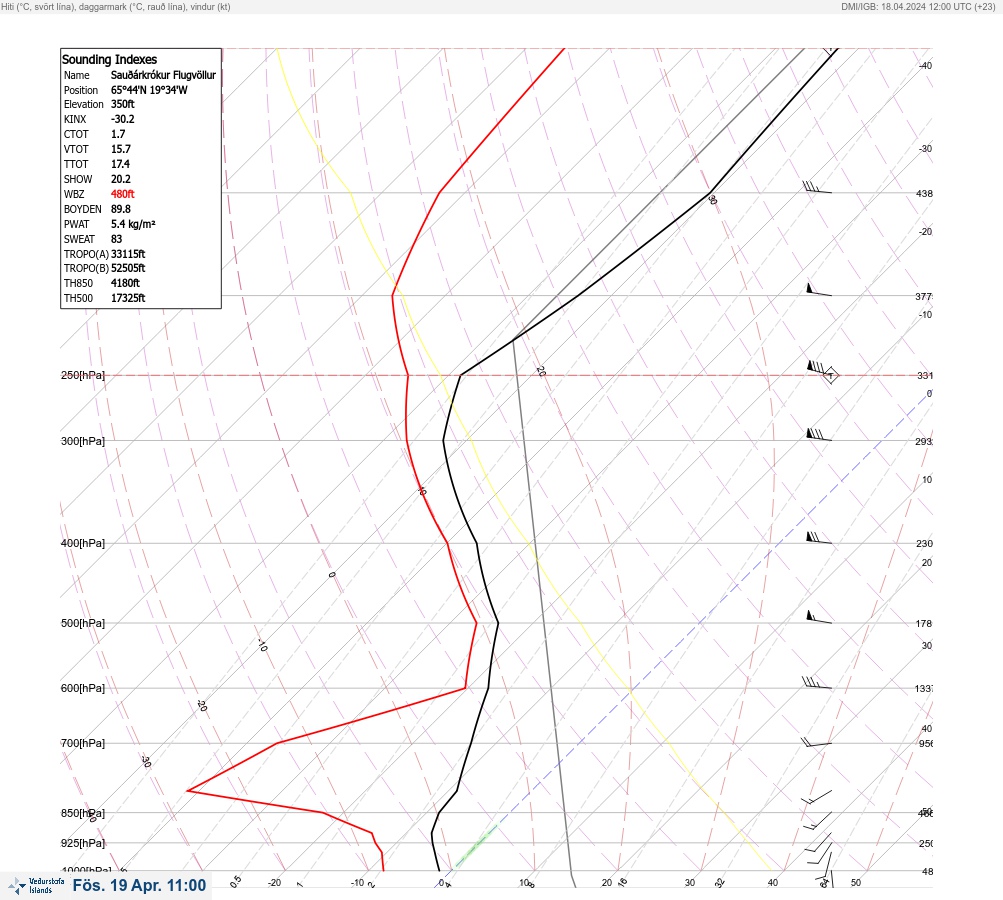1003x900 pixels.
Task: Click the TROPO(B) value 52505ft
Action: coord(128,268)
